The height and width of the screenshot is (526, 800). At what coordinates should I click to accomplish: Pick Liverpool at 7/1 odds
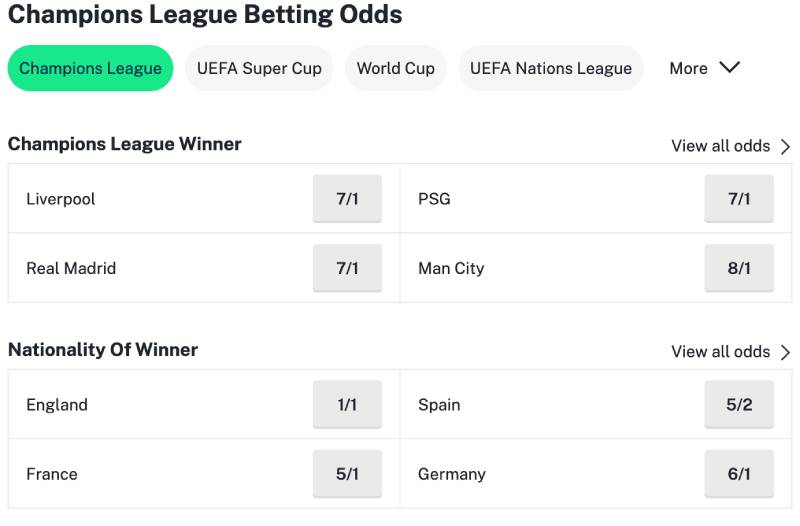point(347,199)
